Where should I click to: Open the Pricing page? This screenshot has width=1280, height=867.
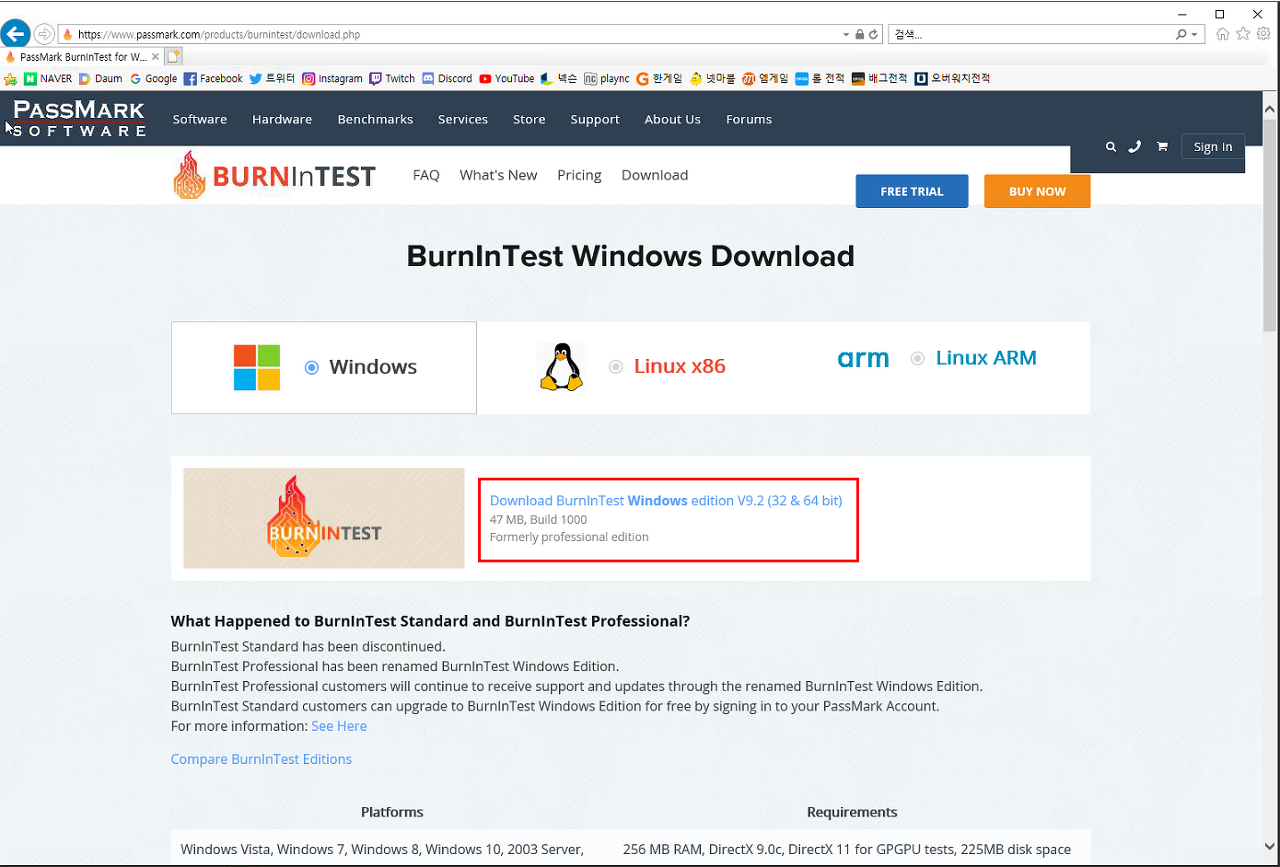coord(579,175)
